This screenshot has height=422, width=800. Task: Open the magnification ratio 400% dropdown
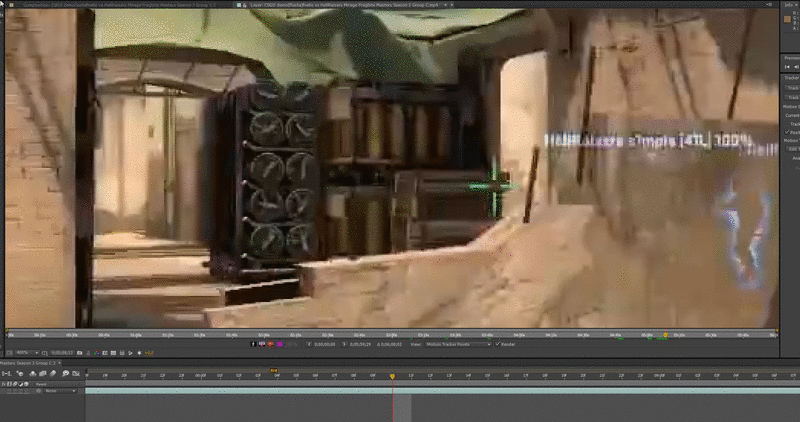coord(27,353)
